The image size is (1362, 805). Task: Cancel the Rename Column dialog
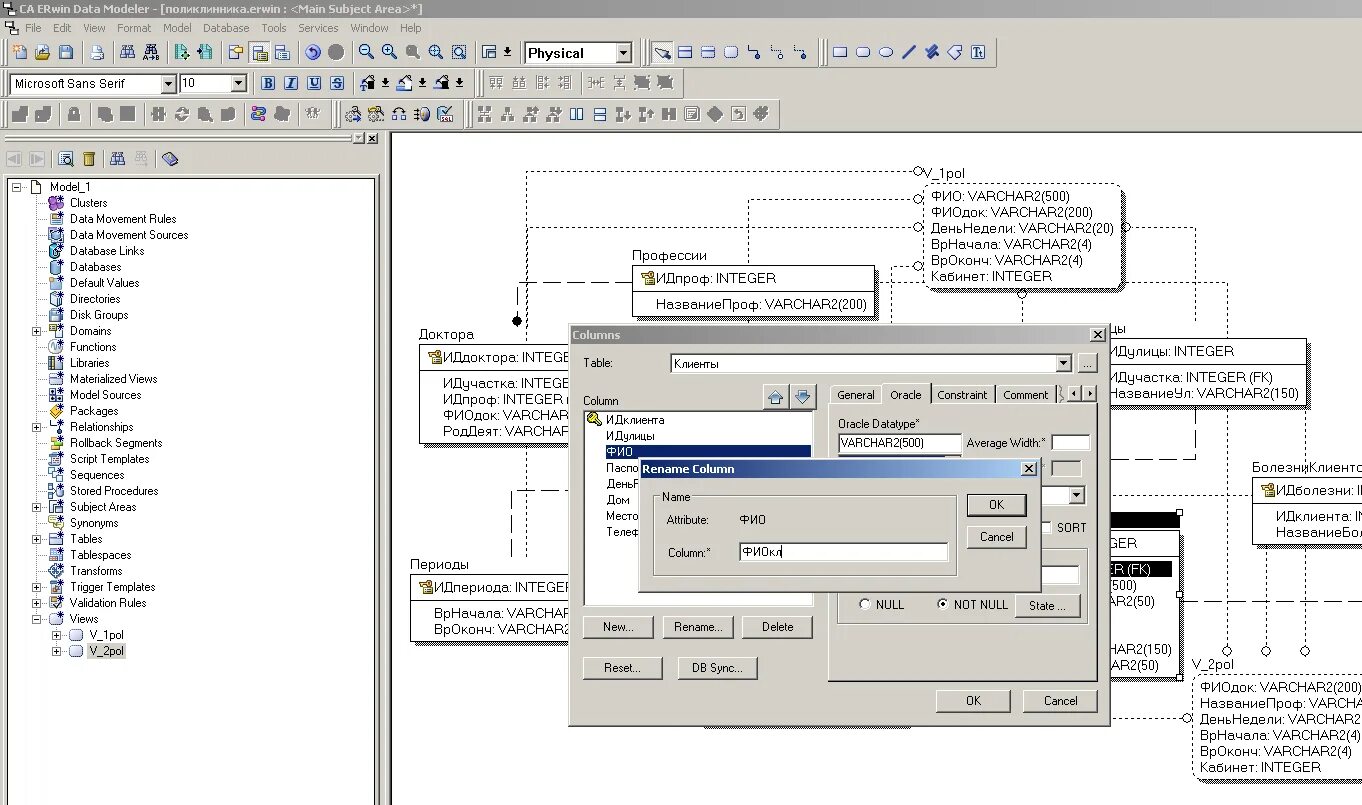tap(996, 537)
